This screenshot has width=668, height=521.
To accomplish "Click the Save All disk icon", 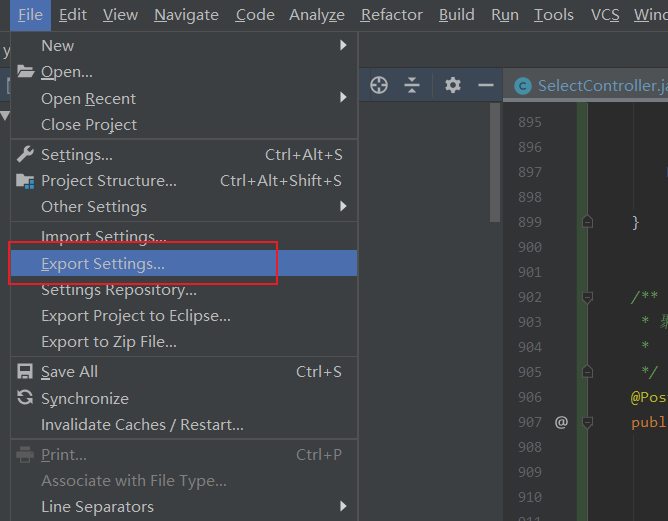I will pos(25,372).
